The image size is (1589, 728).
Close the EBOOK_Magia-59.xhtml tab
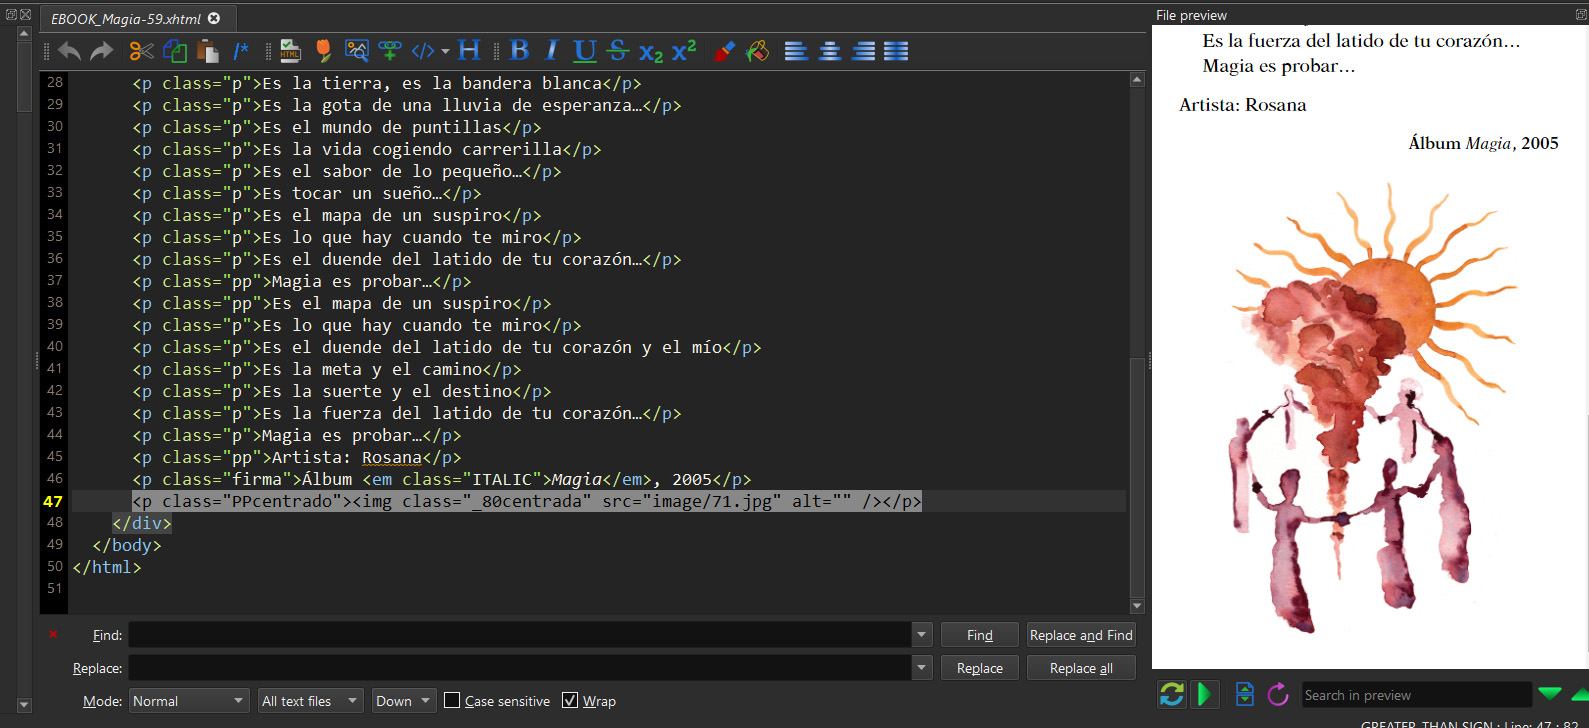coord(214,18)
